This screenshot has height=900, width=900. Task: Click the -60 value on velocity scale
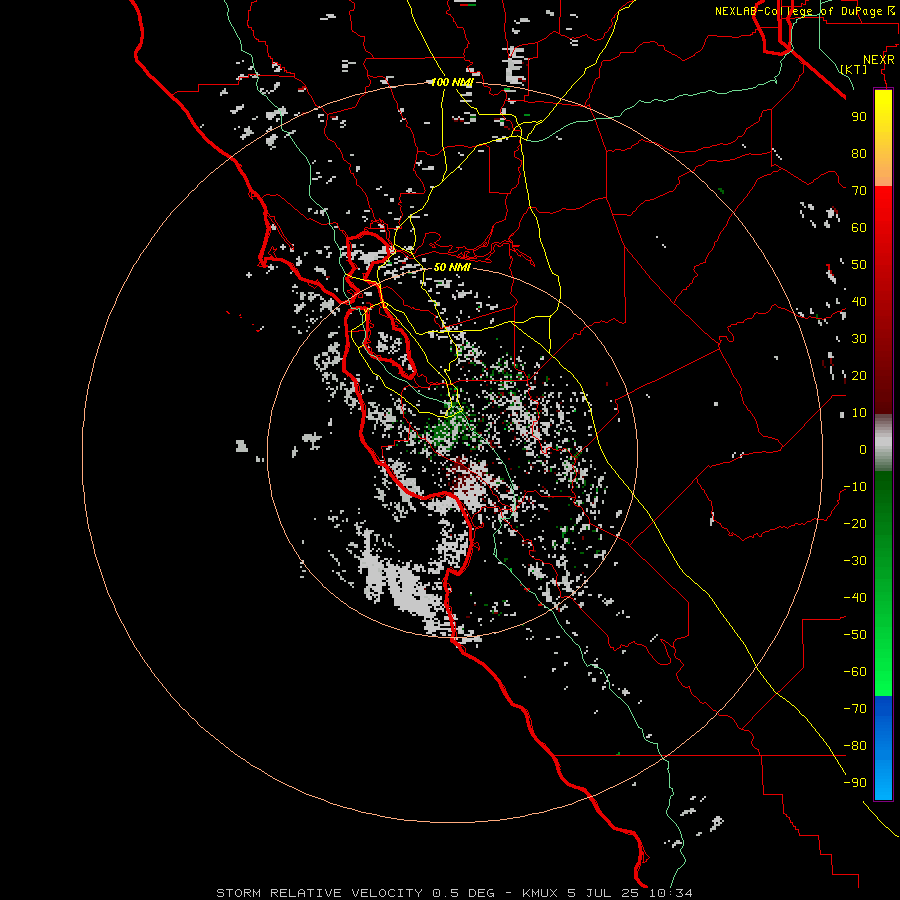coord(855,672)
